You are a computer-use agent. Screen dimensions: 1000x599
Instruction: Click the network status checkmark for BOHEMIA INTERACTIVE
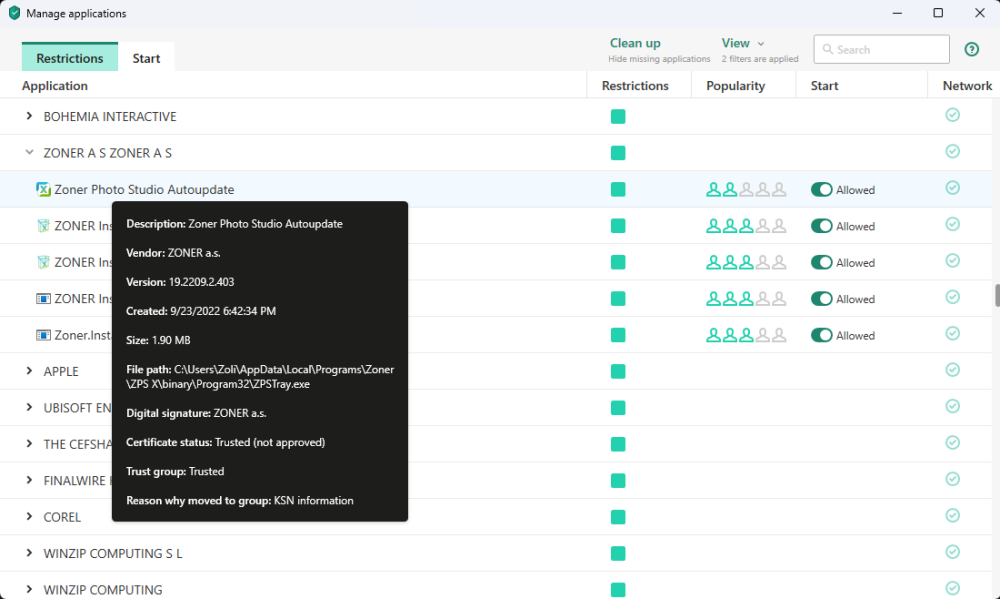952,115
